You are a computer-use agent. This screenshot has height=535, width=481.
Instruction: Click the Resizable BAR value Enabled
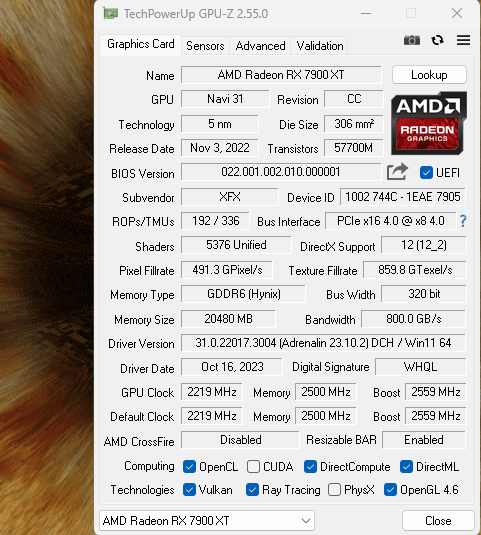click(424, 440)
